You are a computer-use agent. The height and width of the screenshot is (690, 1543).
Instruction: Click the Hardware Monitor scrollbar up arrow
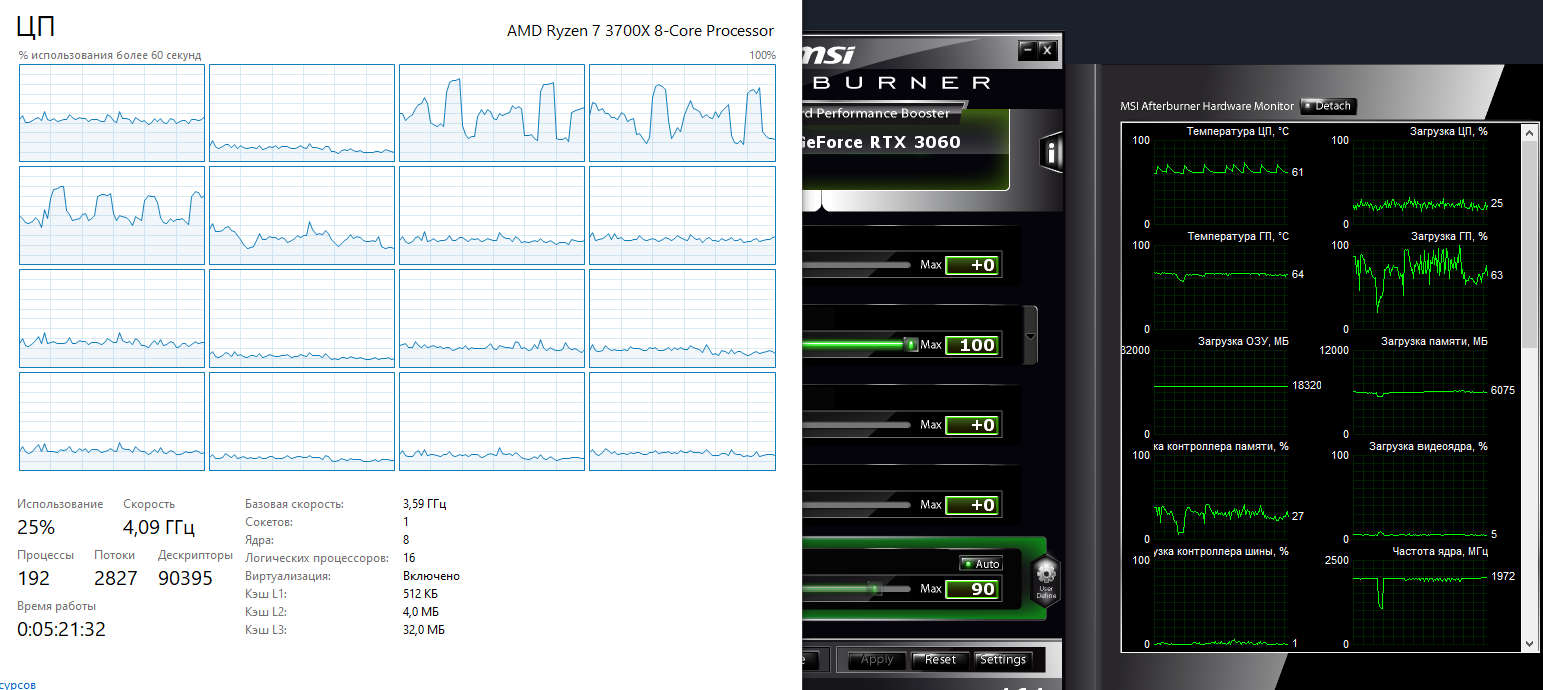click(x=1529, y=131)
